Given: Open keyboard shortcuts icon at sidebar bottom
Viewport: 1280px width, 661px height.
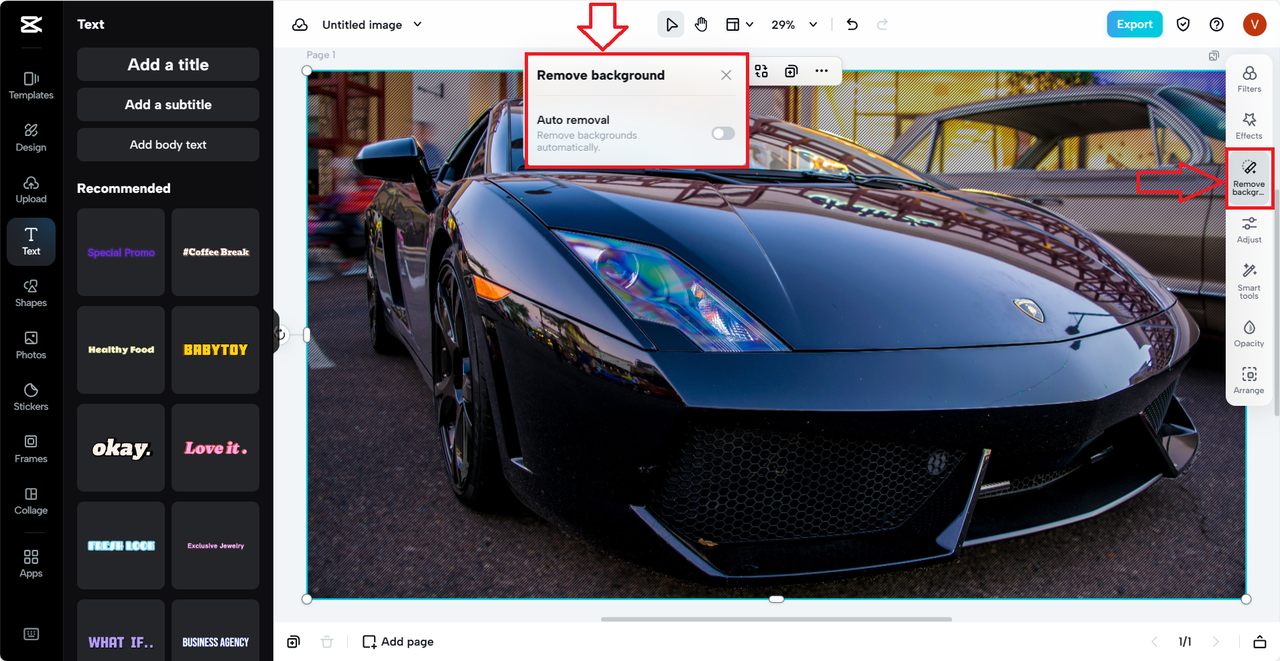Looking at the screenshot, I should coord(31,634).
